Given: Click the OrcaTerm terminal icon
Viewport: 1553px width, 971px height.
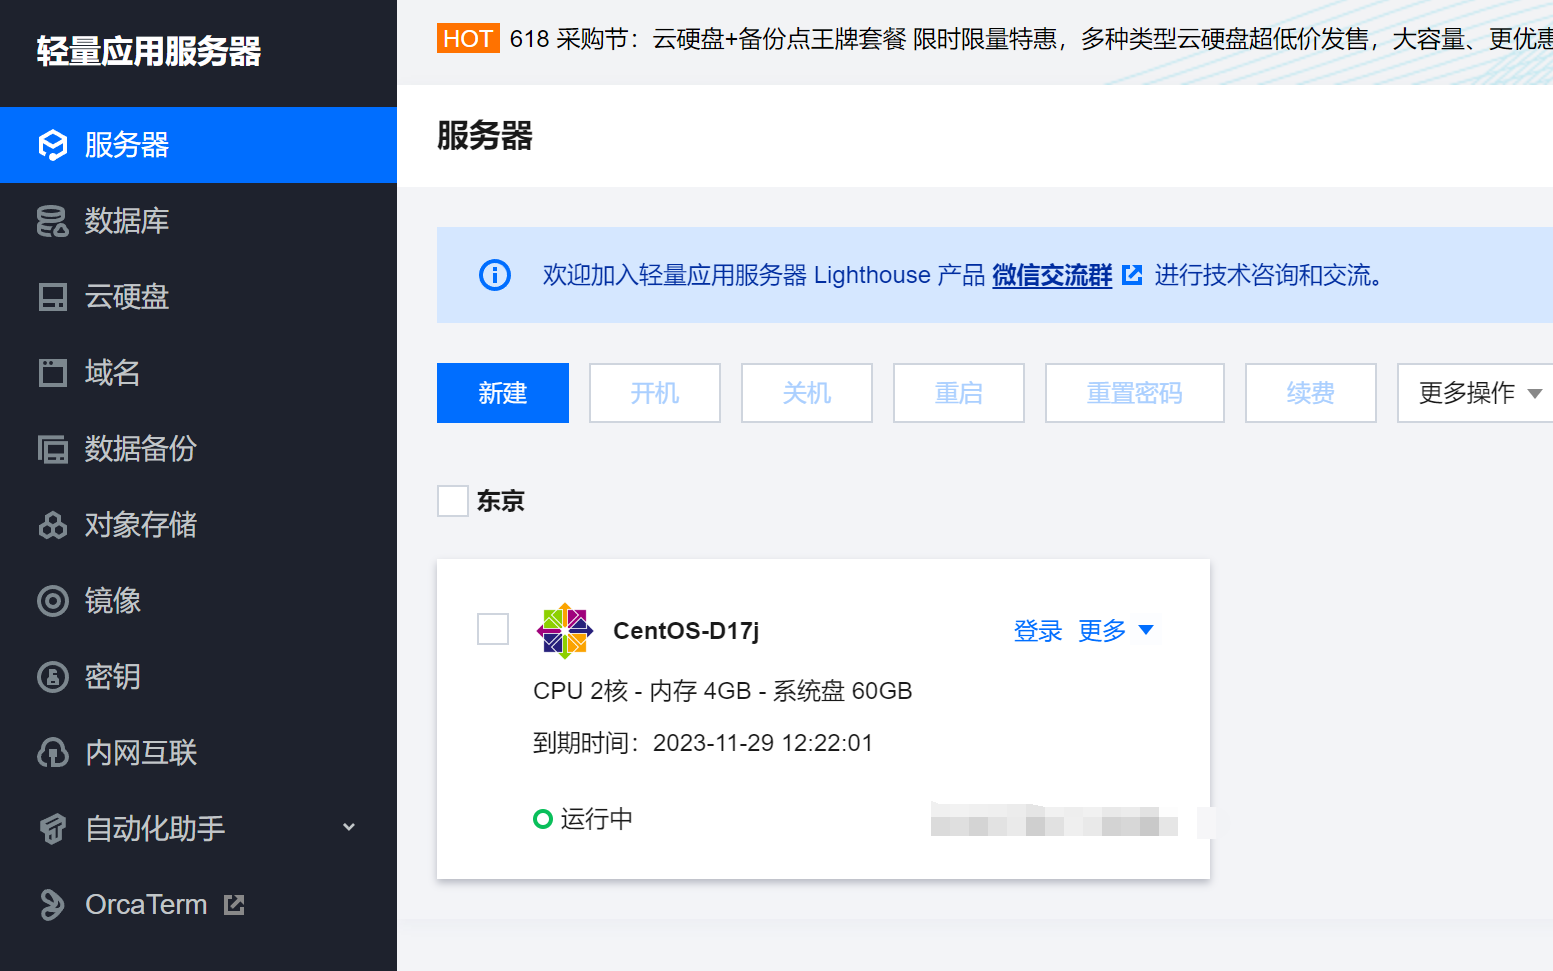Looking at the screenshot, I should click(52, 905).
